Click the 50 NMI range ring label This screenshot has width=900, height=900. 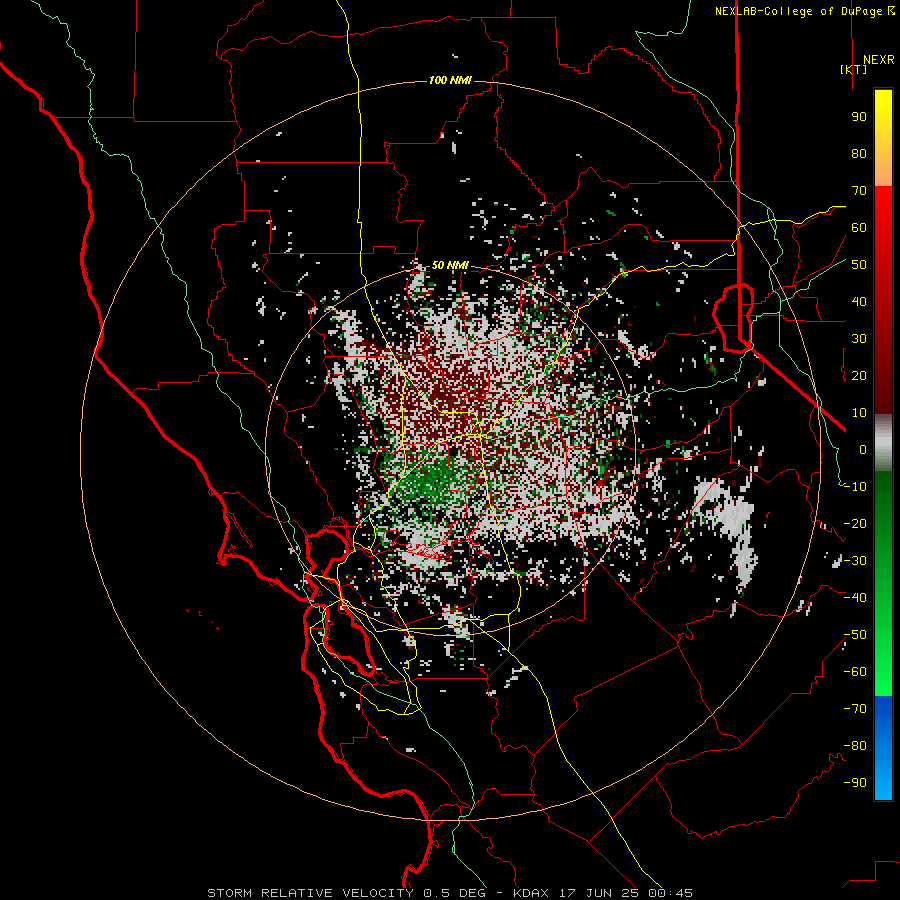click(x=450, y=265)
